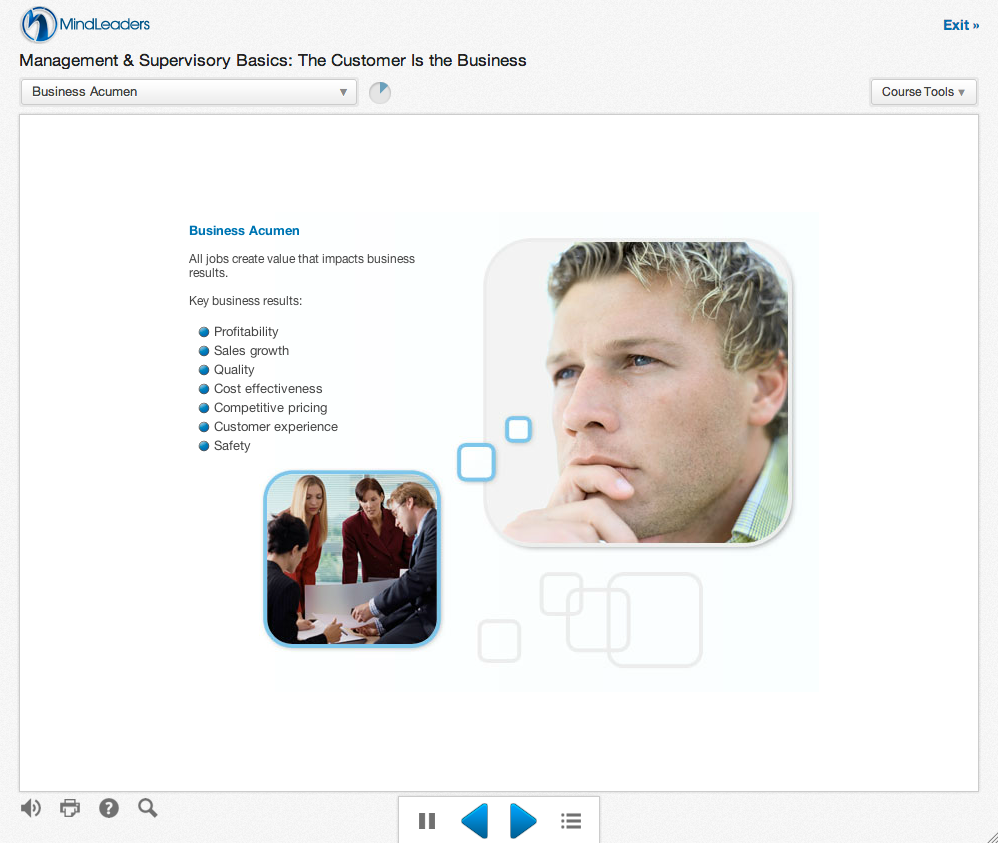The width and height of the screenshot is (998, 843).
Task: Click the thinking man photo
Action: [638, 393]
